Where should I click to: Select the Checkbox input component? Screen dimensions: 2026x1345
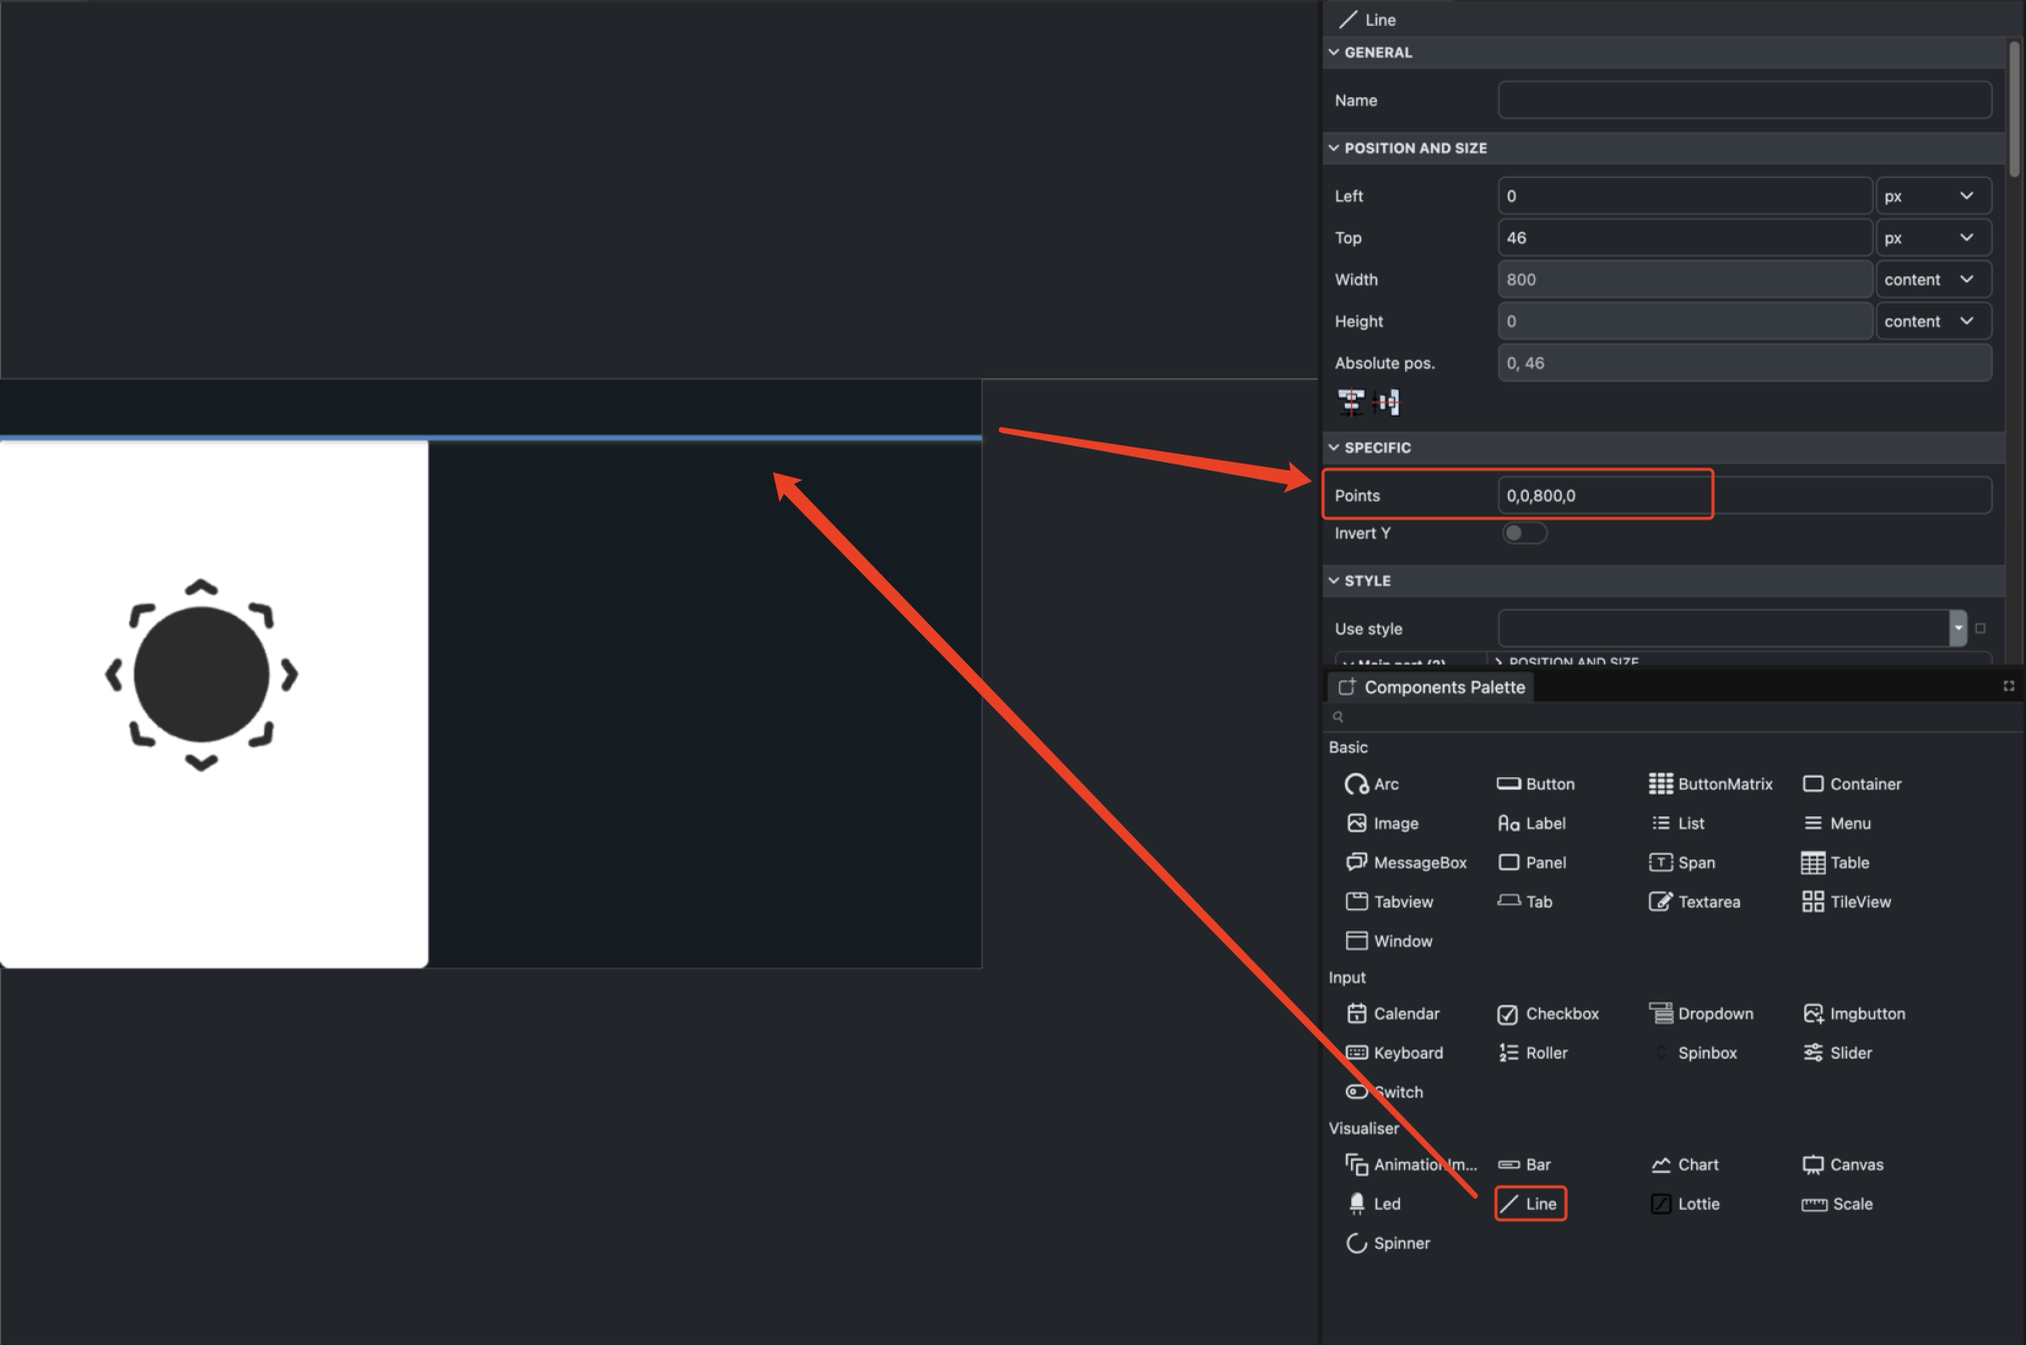(1548, 1013)
